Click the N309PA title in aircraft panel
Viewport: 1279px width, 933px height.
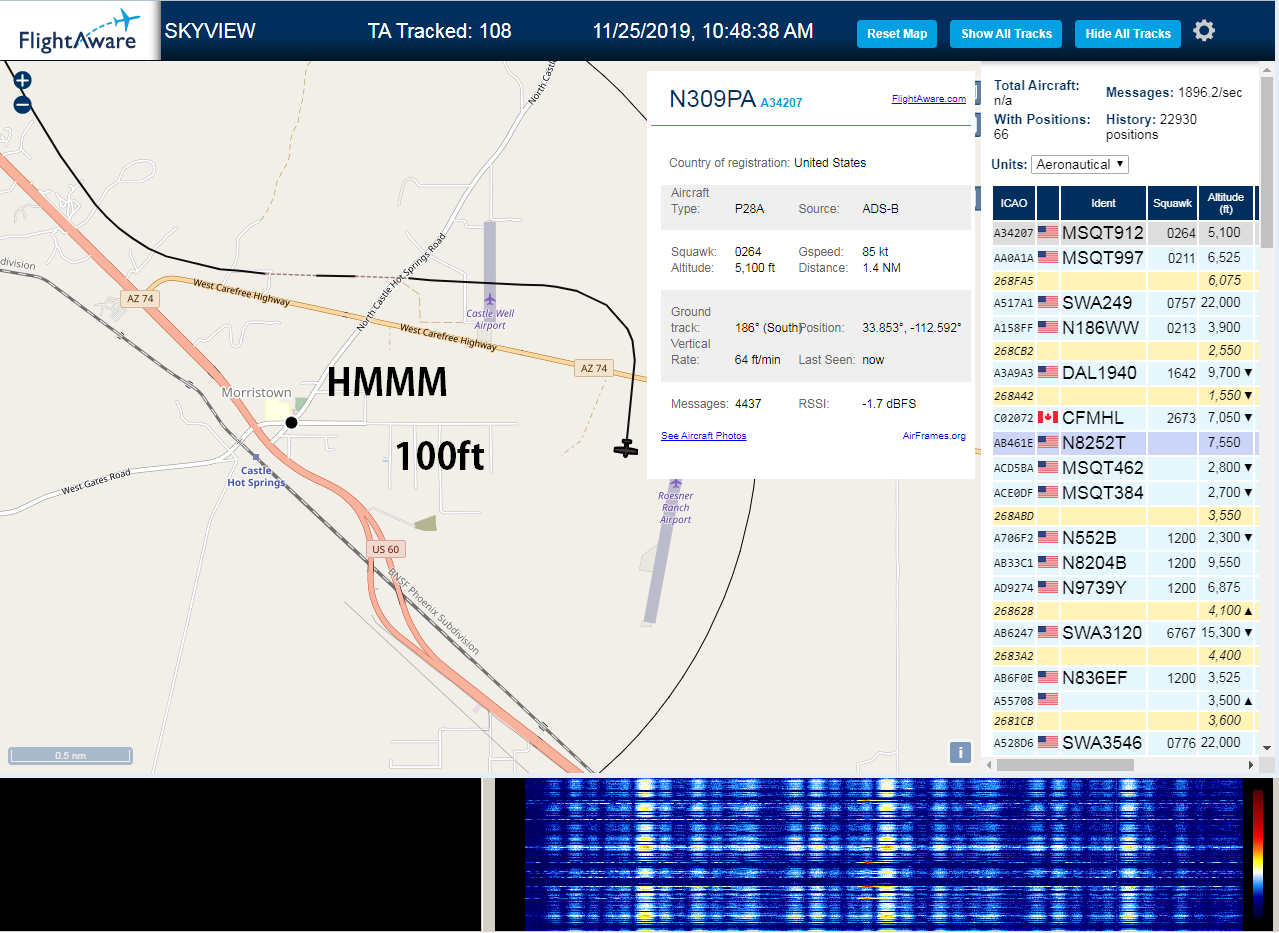pos(712,98)
